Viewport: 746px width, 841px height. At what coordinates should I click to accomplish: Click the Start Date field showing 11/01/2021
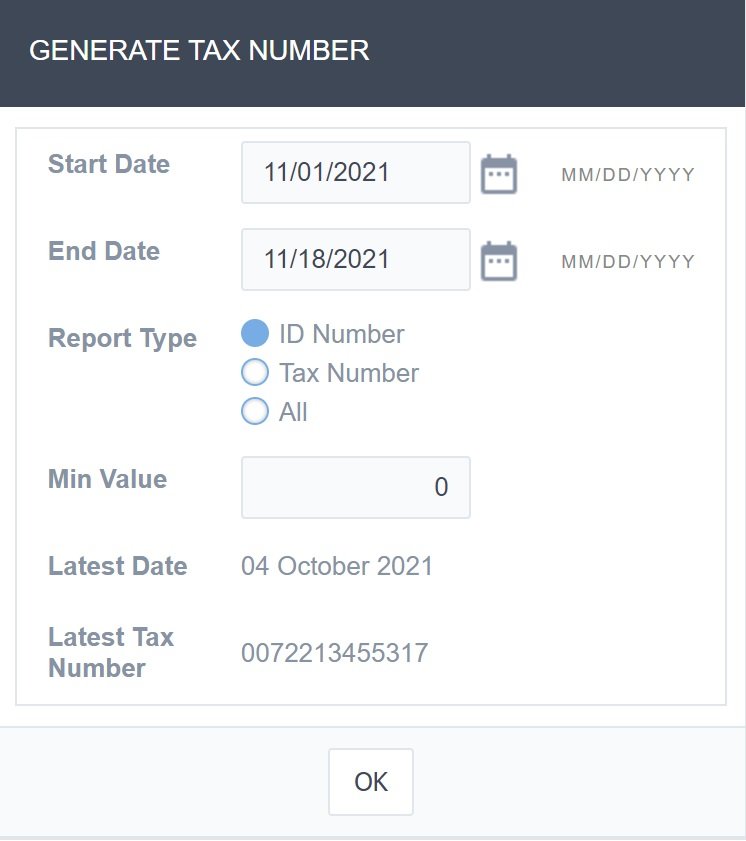pos(355,173)
